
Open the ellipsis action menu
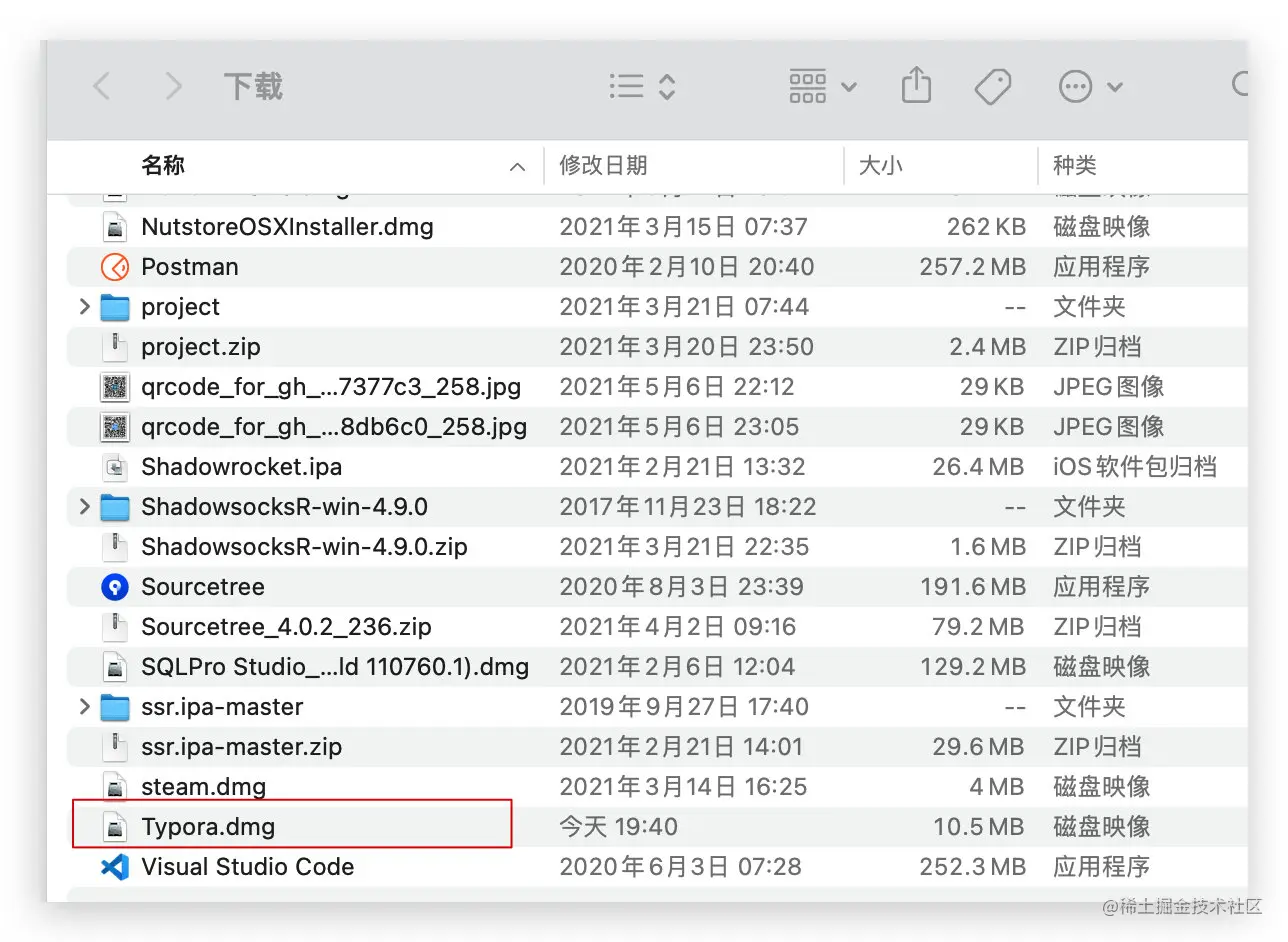click(1090, 87)
